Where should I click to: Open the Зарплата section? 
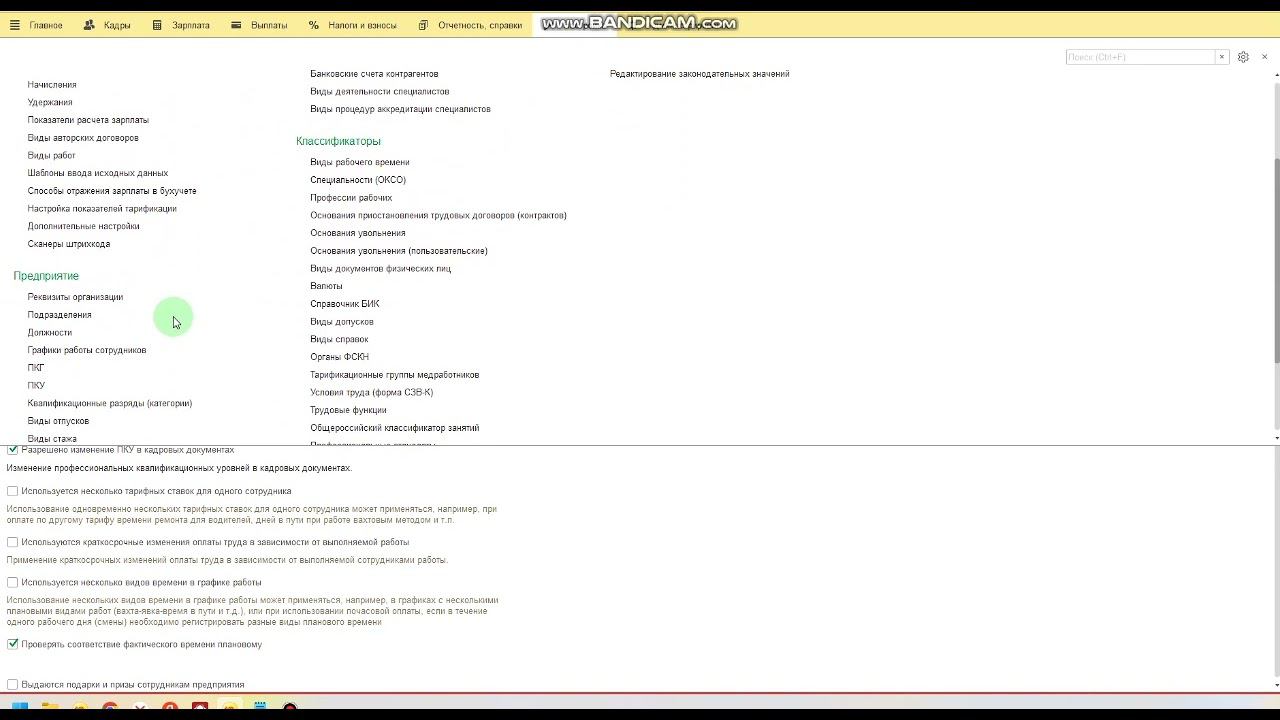click(x=181, y=25)
